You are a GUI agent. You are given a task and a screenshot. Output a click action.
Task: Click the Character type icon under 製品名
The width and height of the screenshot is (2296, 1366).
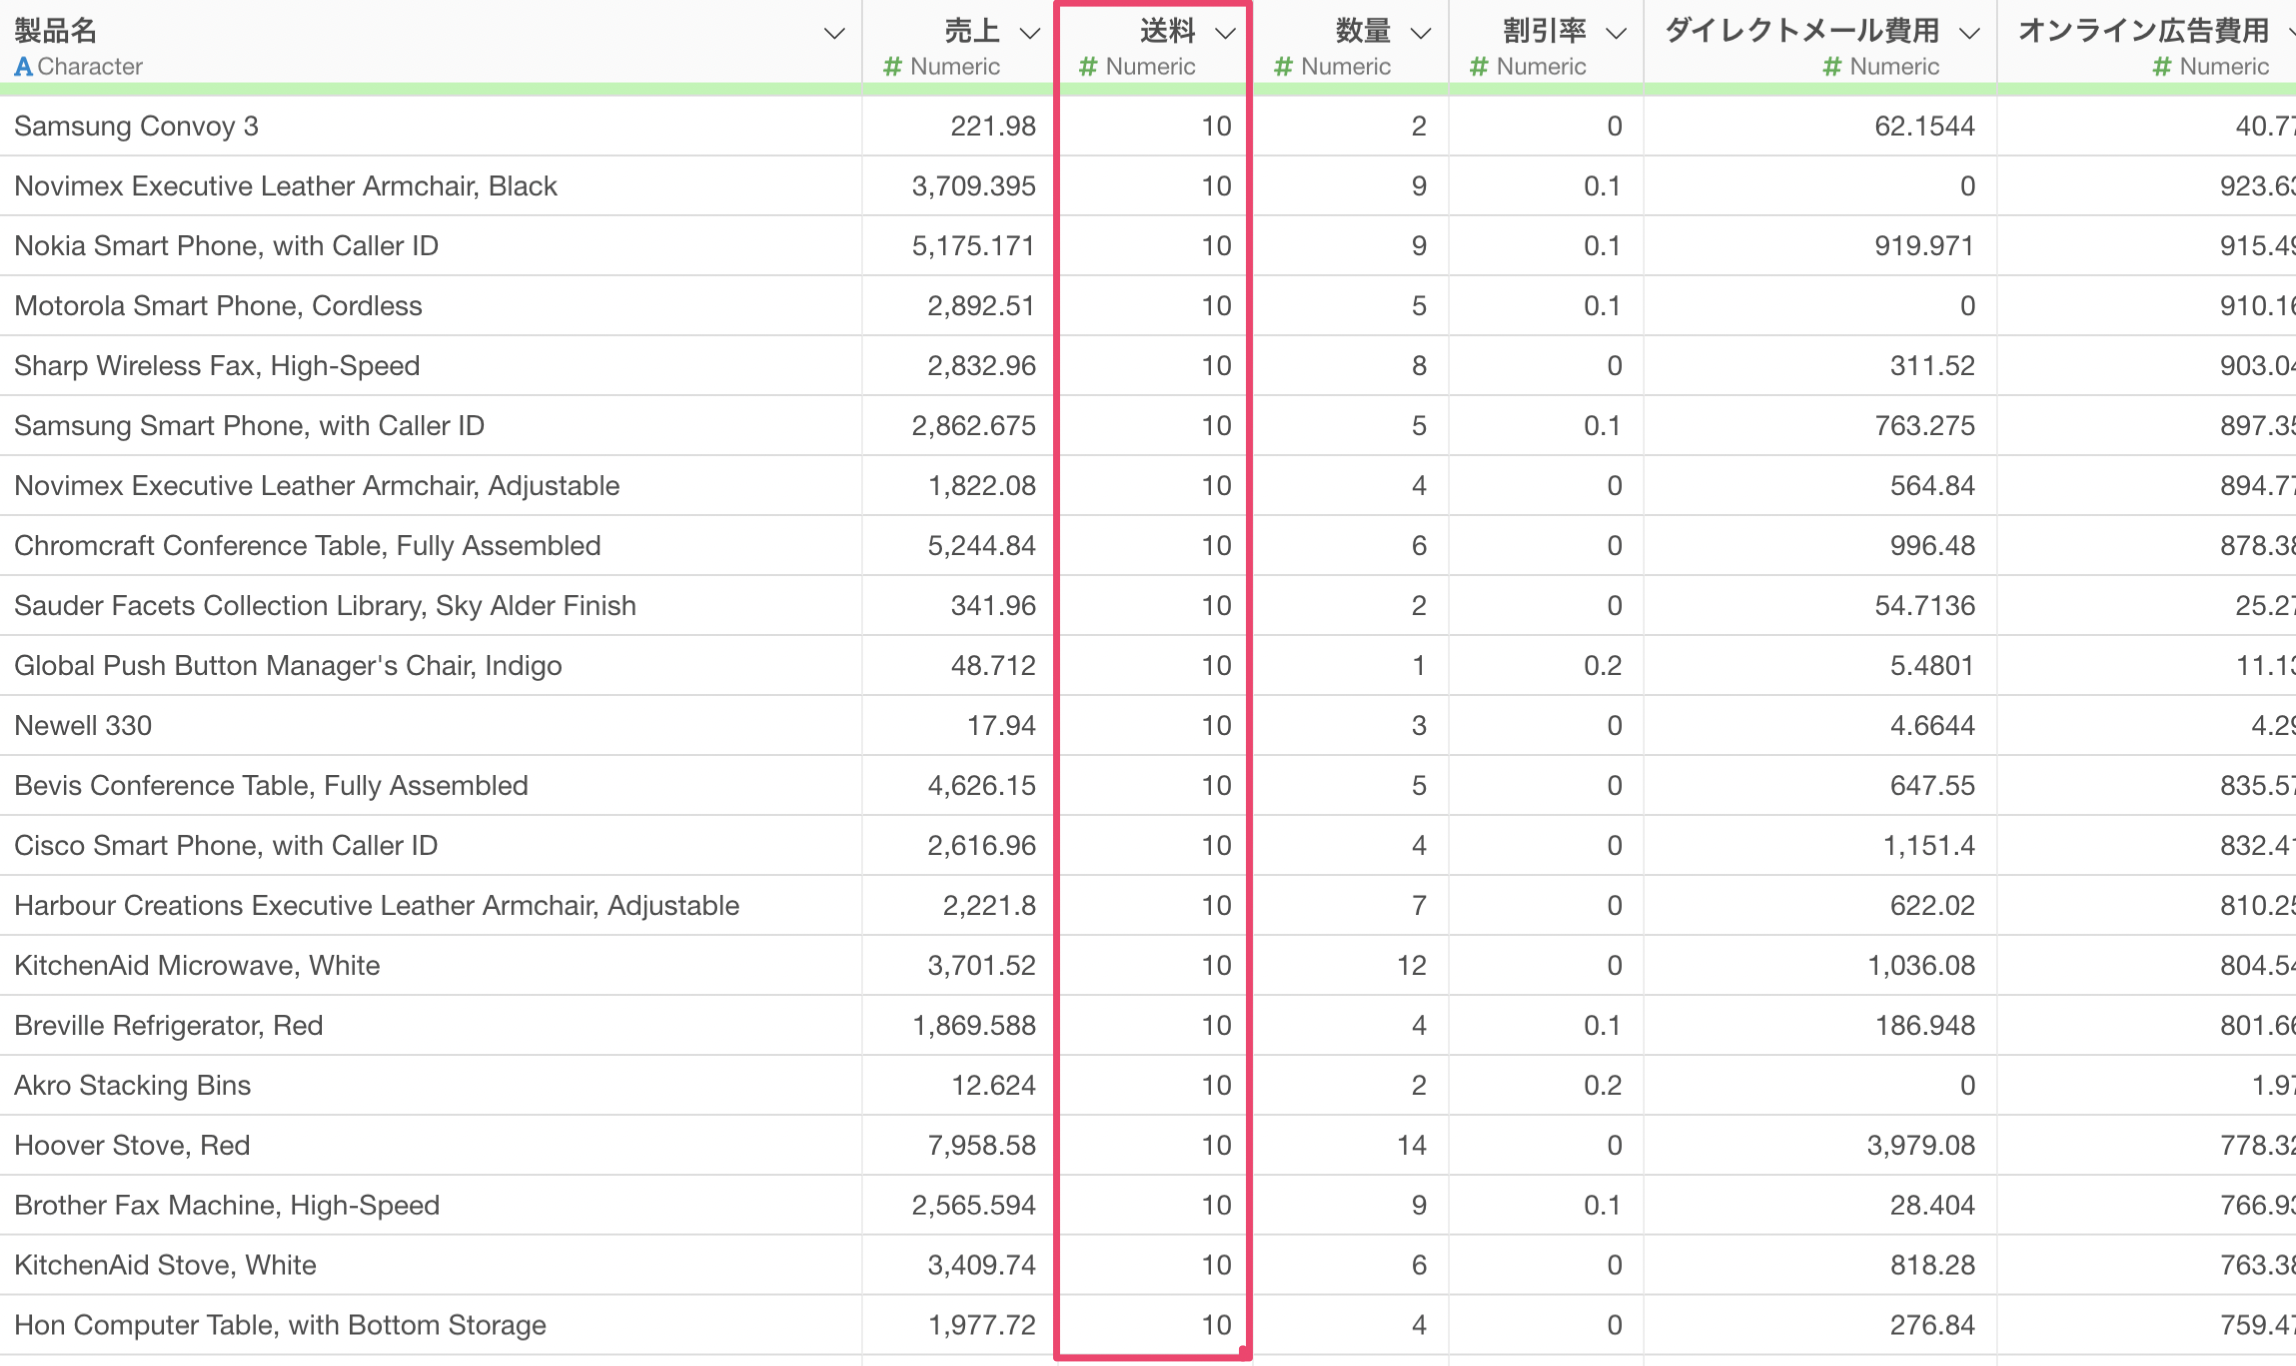(23, 67)
